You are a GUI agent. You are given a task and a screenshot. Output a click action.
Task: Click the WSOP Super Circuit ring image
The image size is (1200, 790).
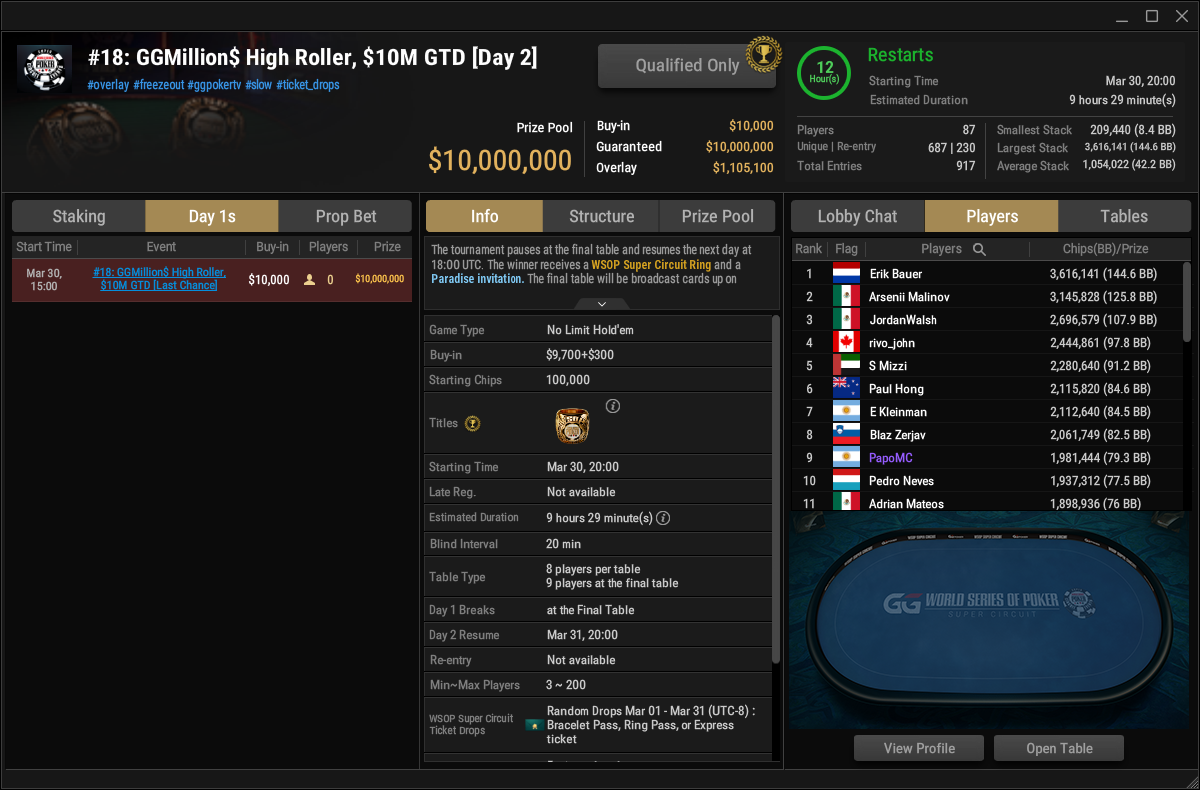(x=572, y=425)
